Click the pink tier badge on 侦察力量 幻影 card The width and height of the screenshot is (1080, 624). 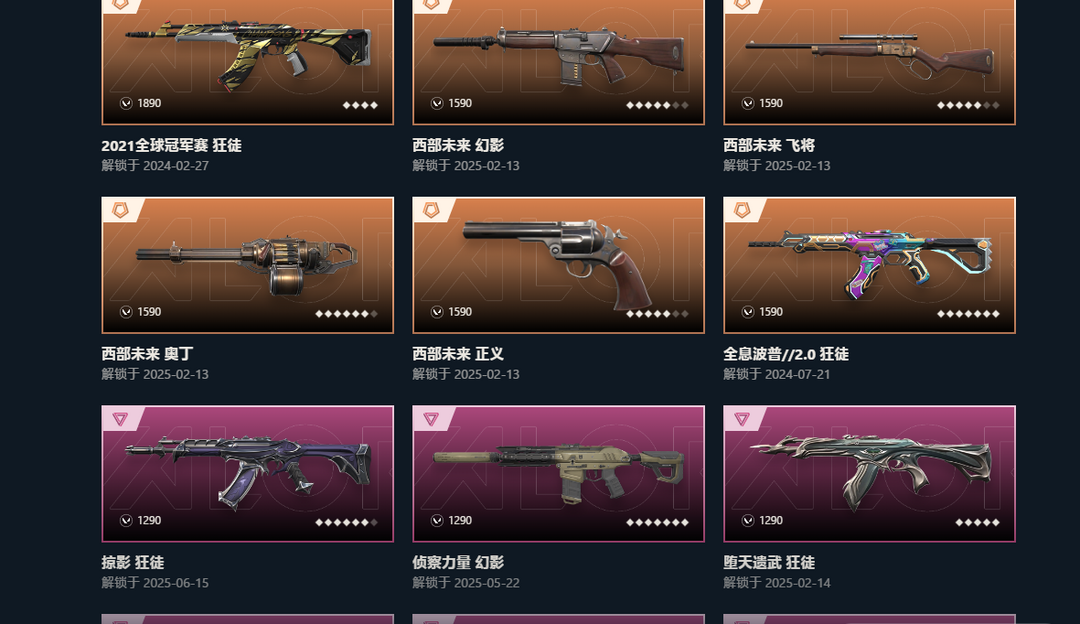click(x=431, y=419)
